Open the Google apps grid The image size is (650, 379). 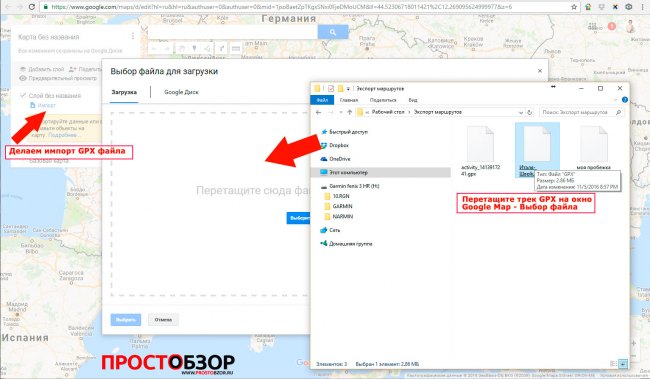[x=592, y=26]
